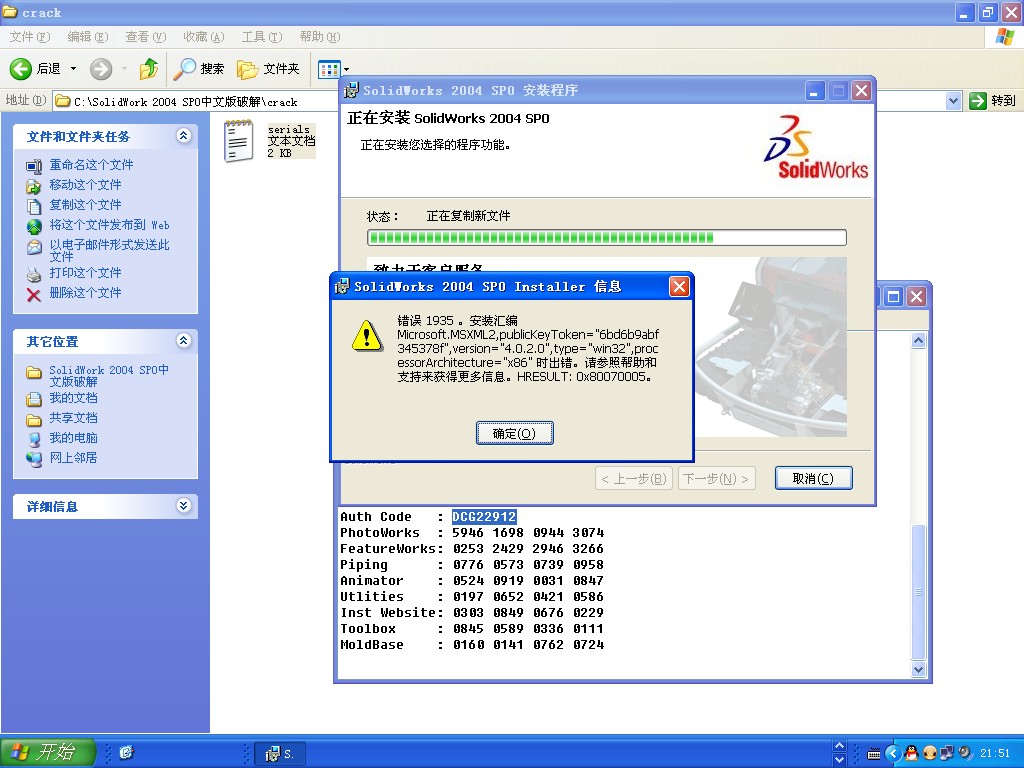Screen dimensions: 1024x768
Task: Click the Animator serial number line
Action: 472,581
